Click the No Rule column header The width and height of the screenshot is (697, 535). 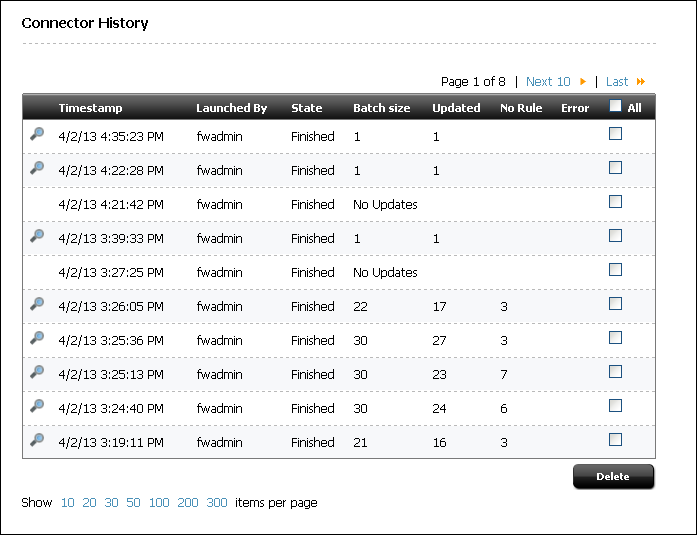521,108
